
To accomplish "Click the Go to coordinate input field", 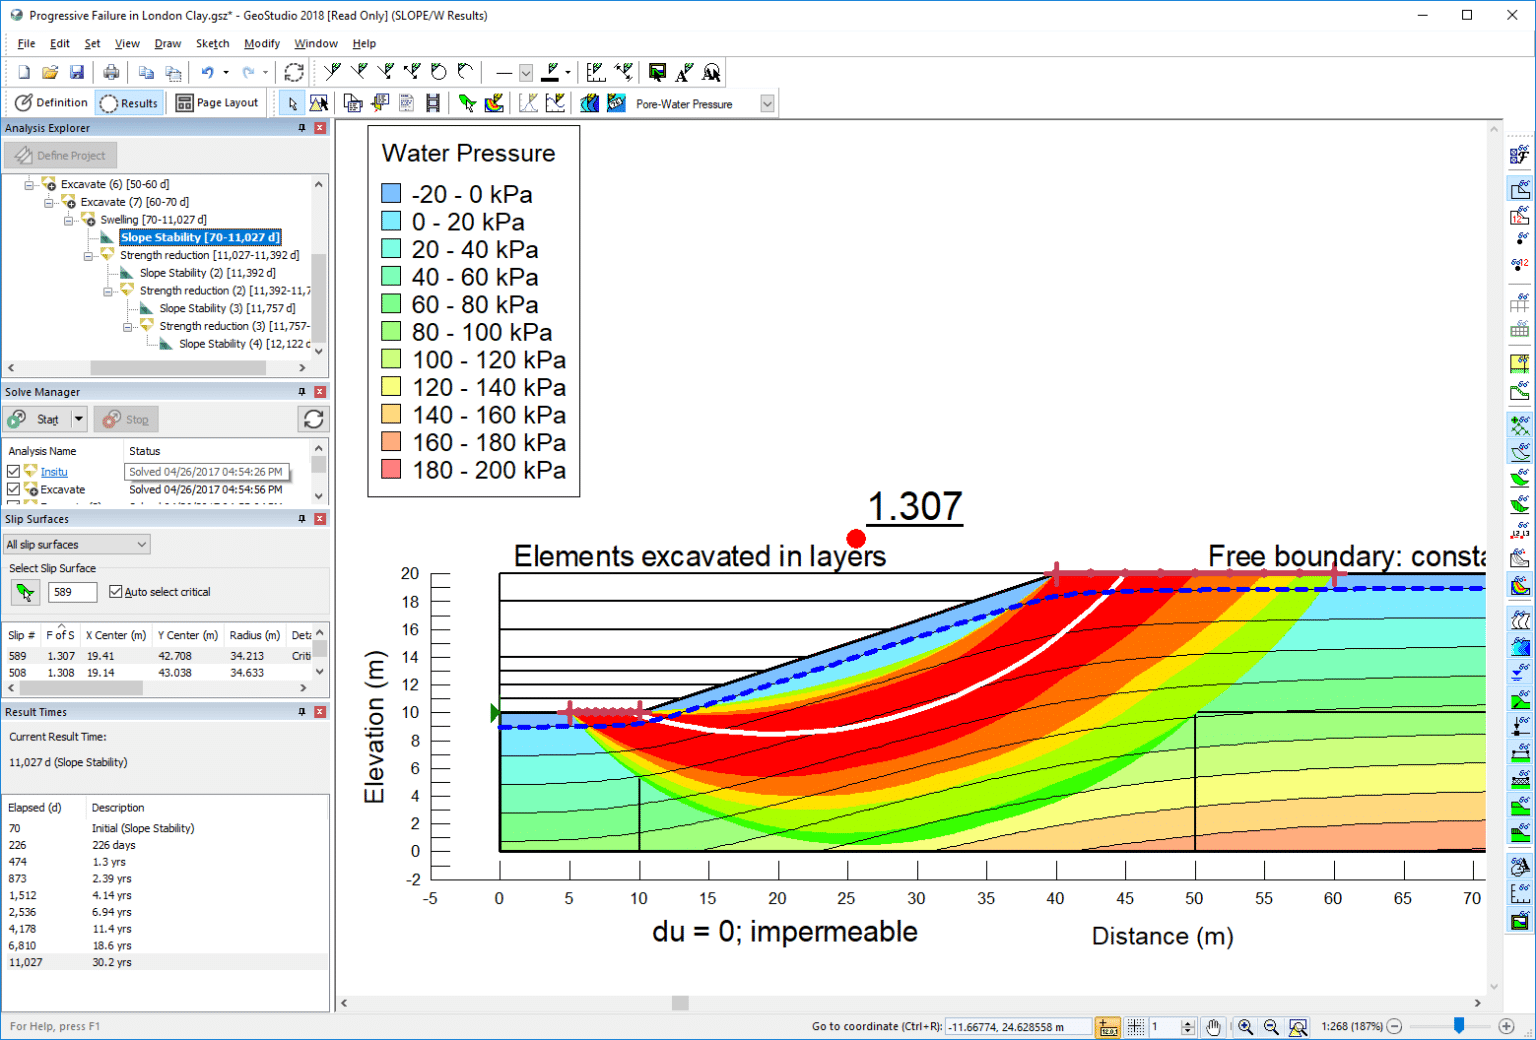I will point(1019,1026).
